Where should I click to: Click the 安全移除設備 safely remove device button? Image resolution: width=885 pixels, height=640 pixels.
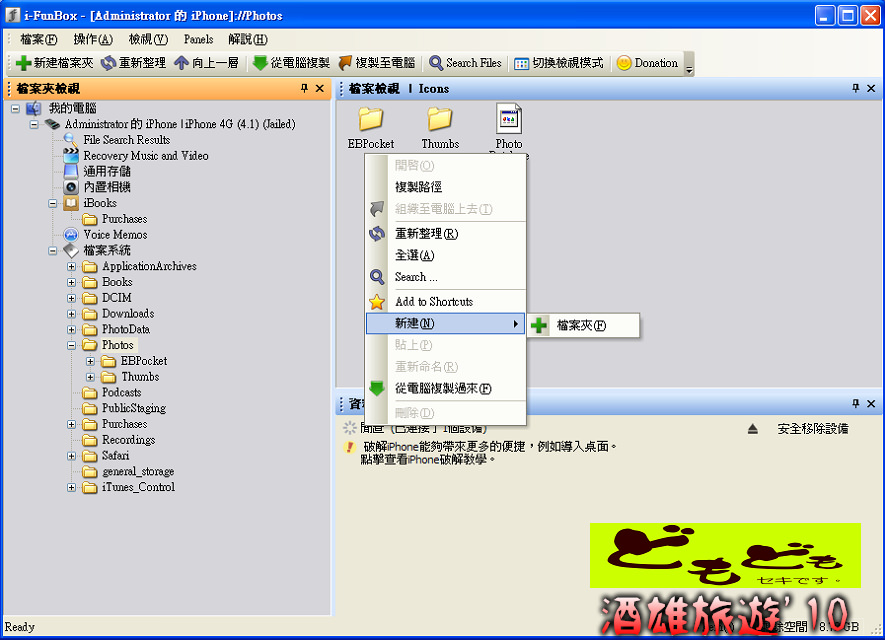tap(811, 429)
